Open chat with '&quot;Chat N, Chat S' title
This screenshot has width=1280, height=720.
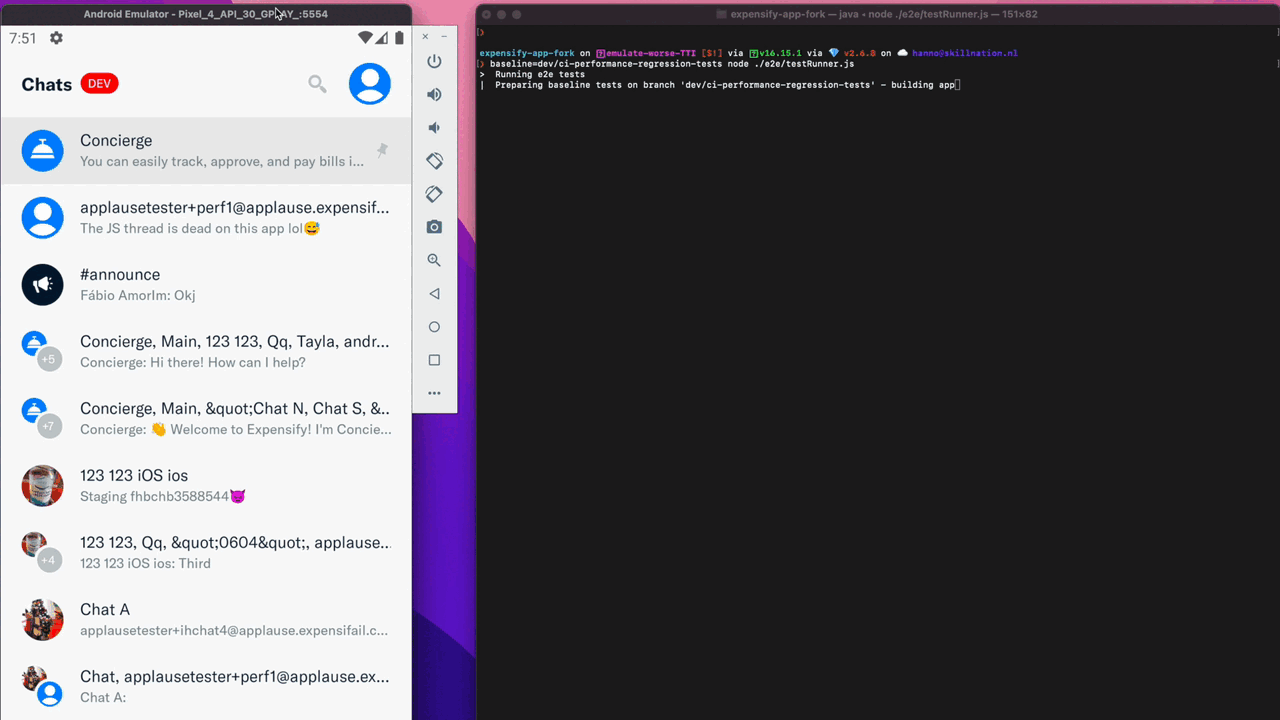(x=206, y=419)
